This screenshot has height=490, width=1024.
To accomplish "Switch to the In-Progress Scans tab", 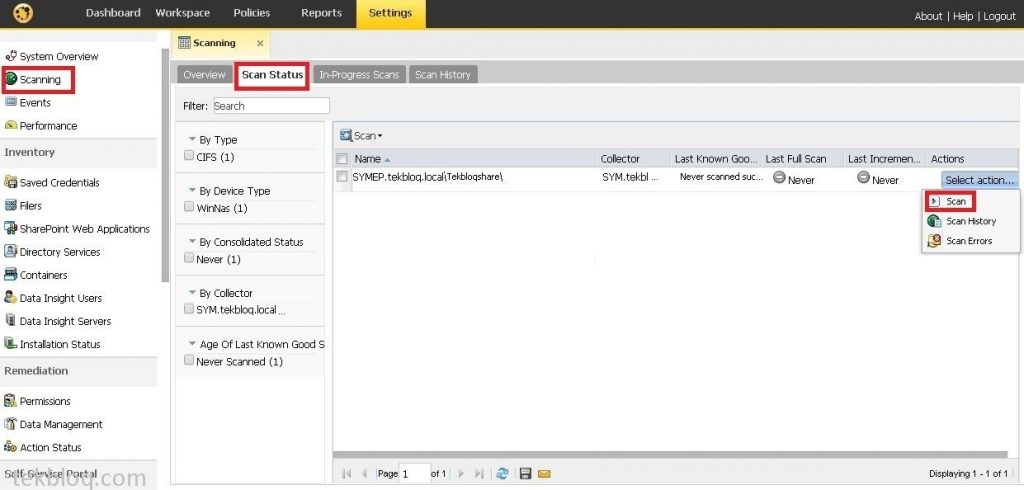I will pos(359,74).
